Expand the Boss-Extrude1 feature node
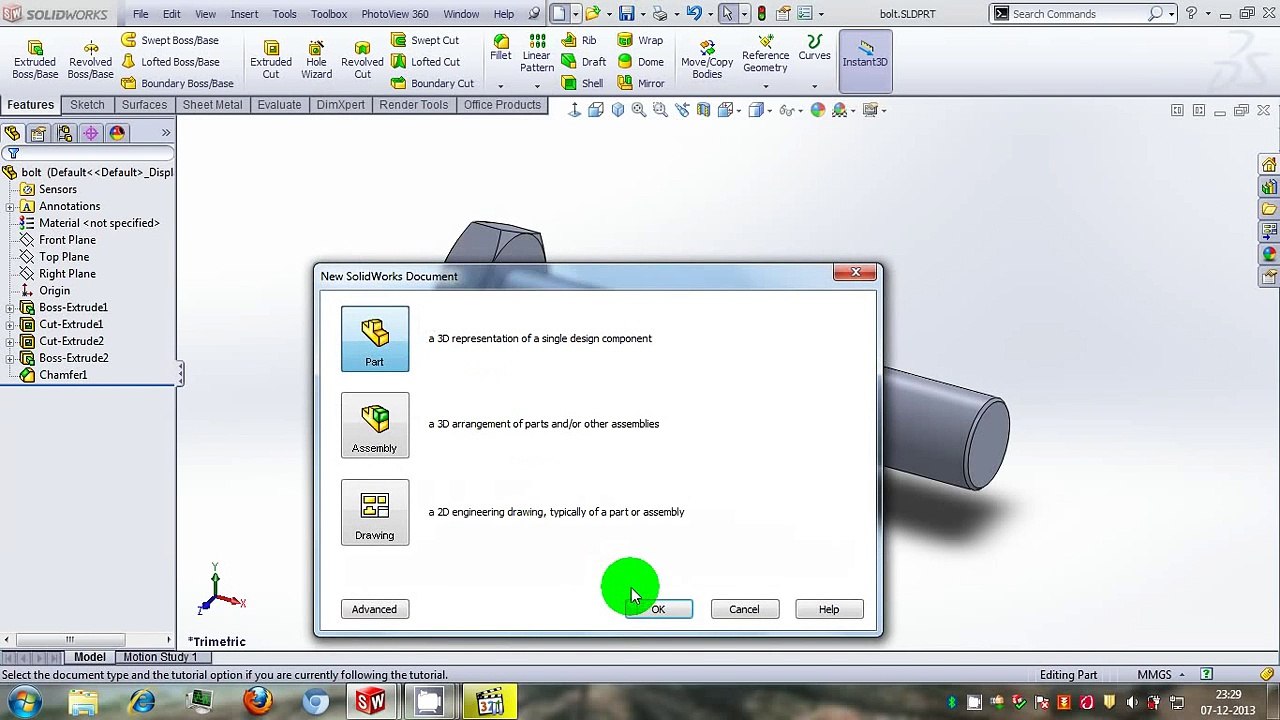Screen dimensions: 1280x720 [x=10, y=308]
